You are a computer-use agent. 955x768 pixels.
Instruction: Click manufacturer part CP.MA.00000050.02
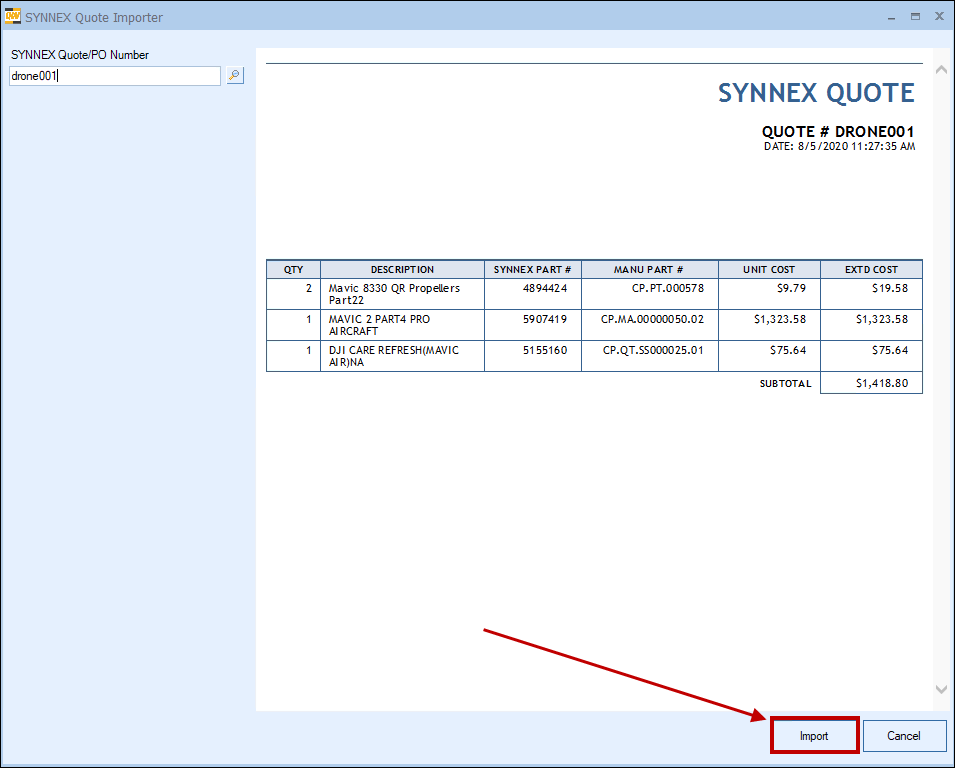(x=652, y=319)
